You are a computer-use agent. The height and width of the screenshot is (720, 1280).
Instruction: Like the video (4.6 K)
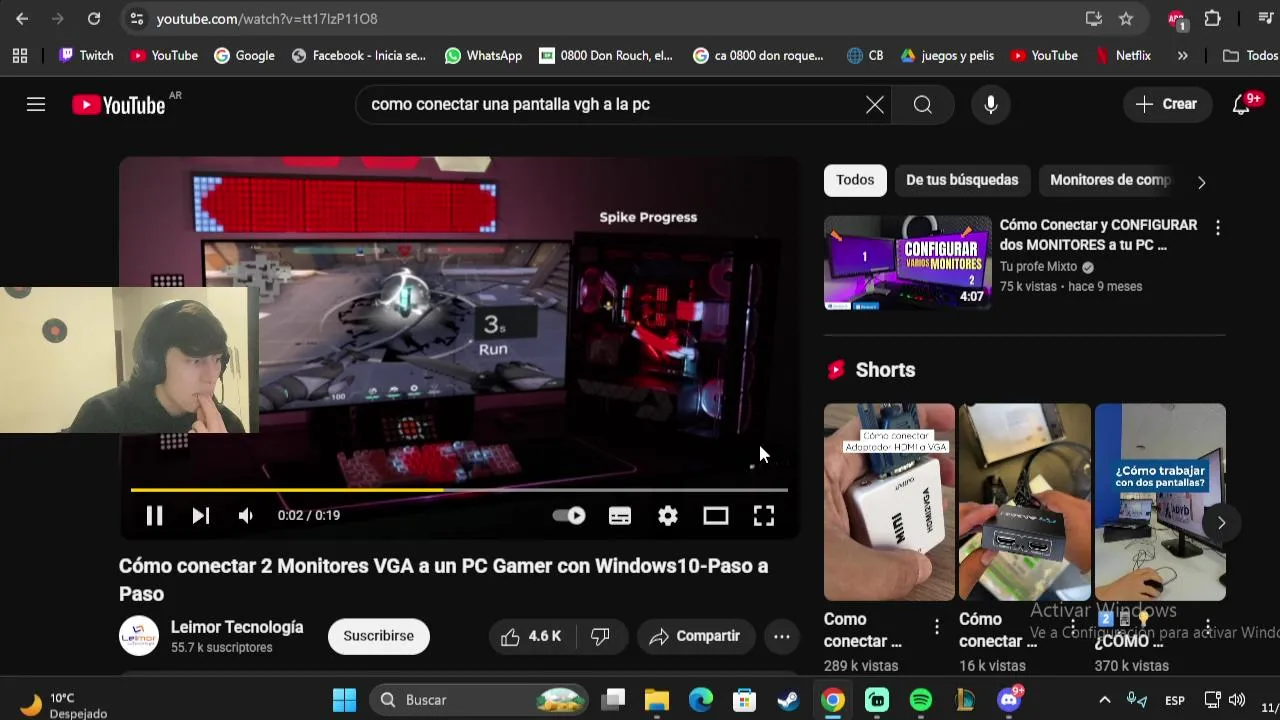(x=532, y=636)
